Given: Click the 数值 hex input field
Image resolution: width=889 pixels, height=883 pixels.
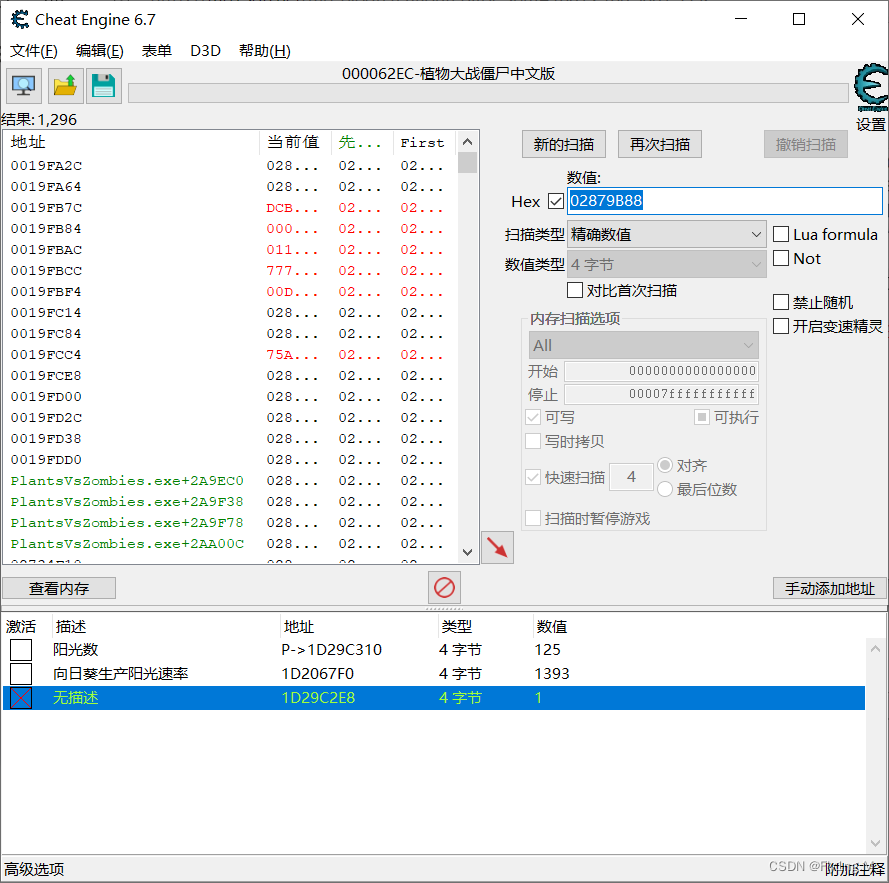Looking at the screenshot, I should [725, 201].
